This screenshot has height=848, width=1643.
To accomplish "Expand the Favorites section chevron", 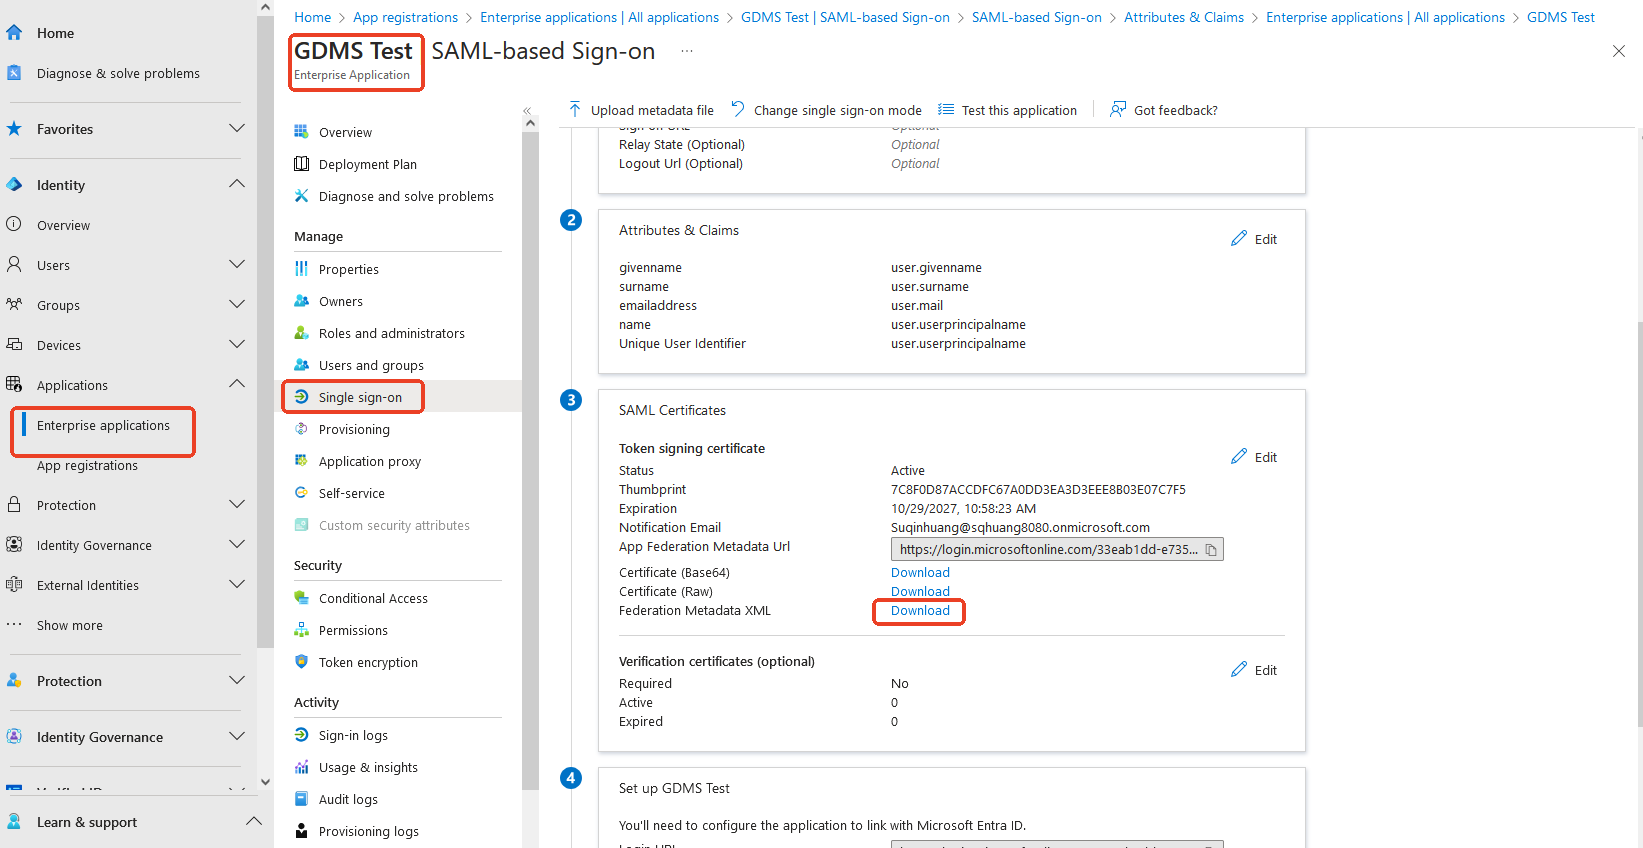I will pos(237,128).
